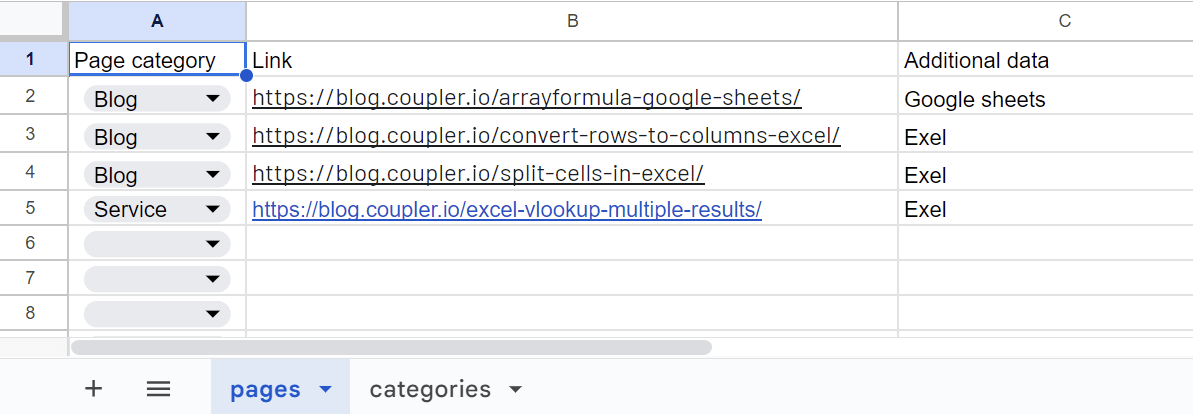Expand the Service dropdown in row 5
Image resolution: width=1193 pixels, height=414 pixels.
(x=212, y=209)
